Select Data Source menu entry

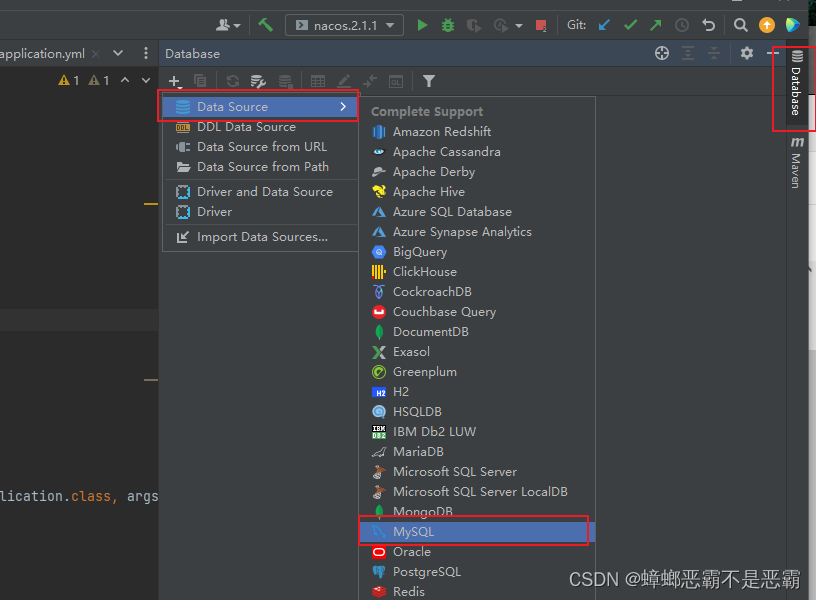(260, 107)
